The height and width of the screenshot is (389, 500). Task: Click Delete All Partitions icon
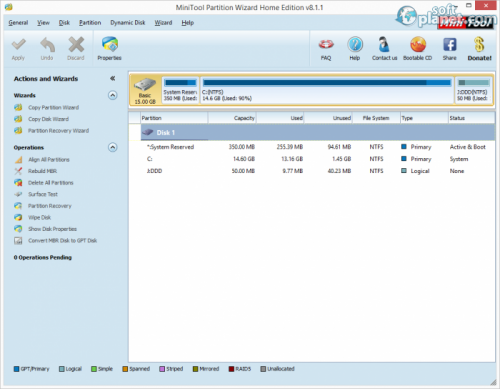(18, 183)
